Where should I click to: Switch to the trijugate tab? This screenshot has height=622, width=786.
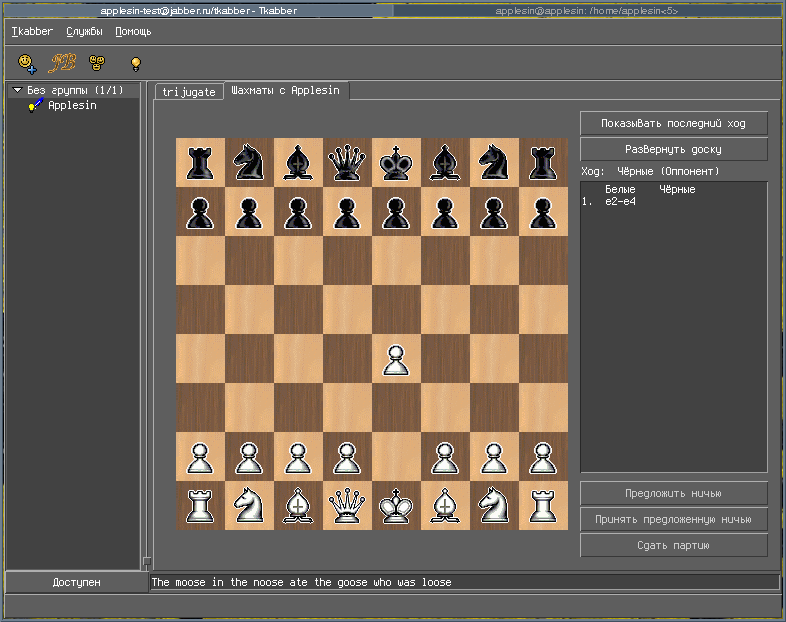pos(189,92)
